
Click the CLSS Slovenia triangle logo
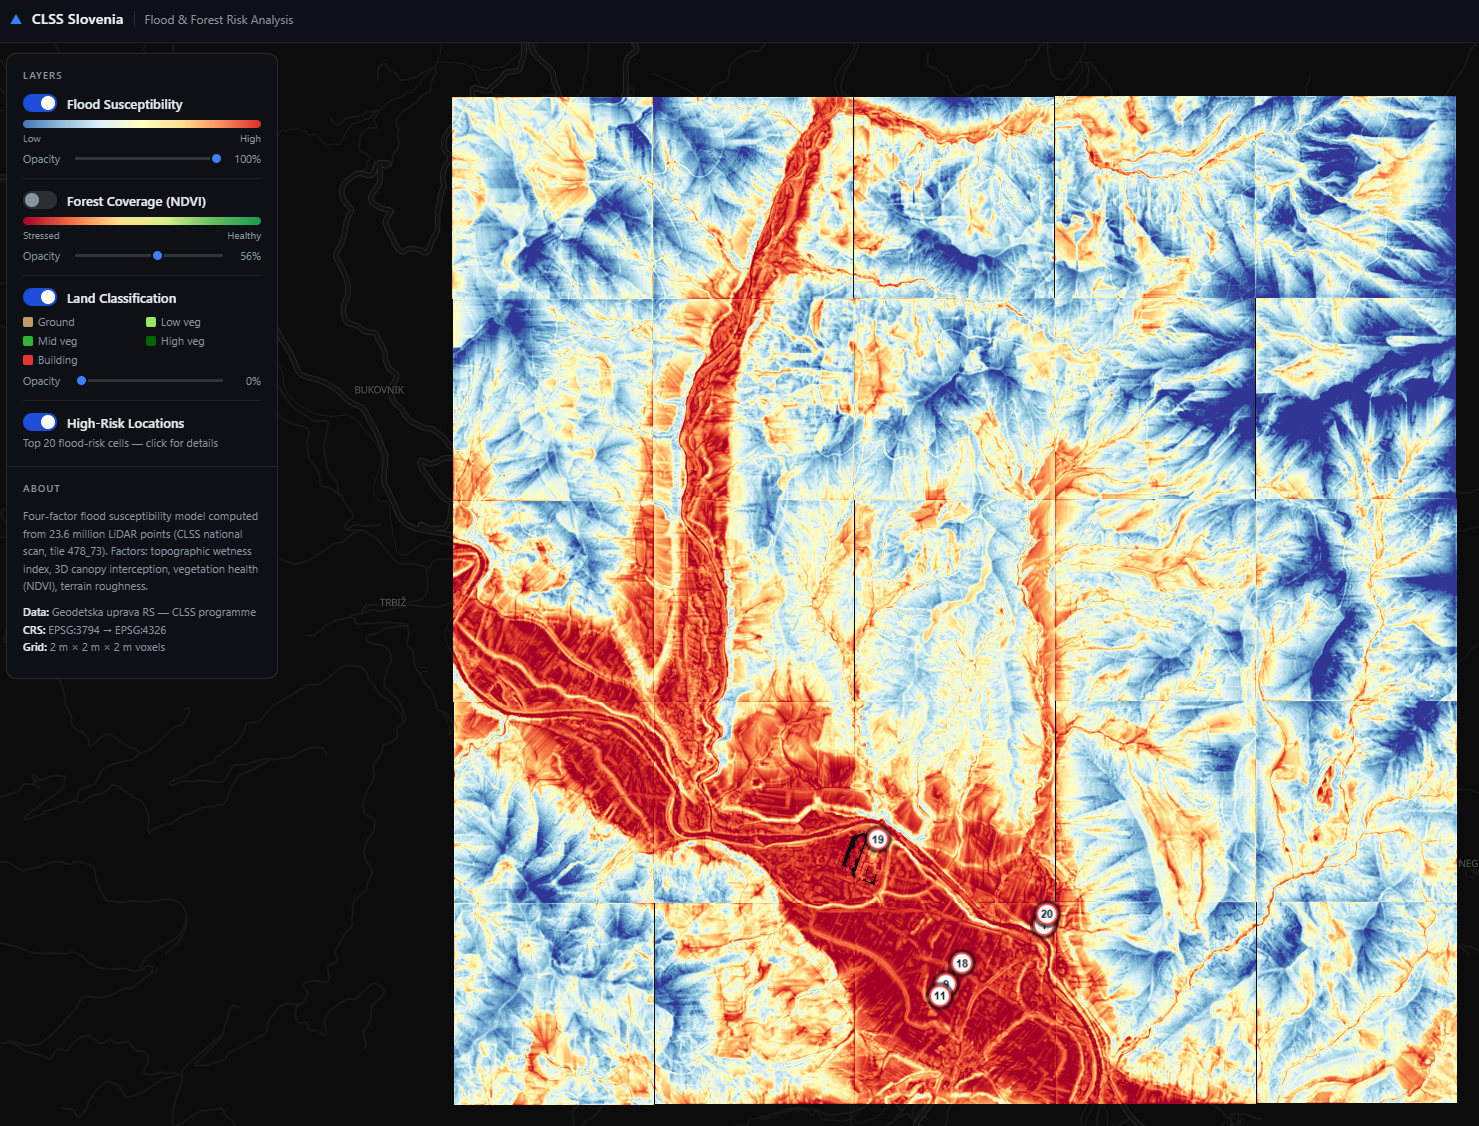tap(16, 19)
